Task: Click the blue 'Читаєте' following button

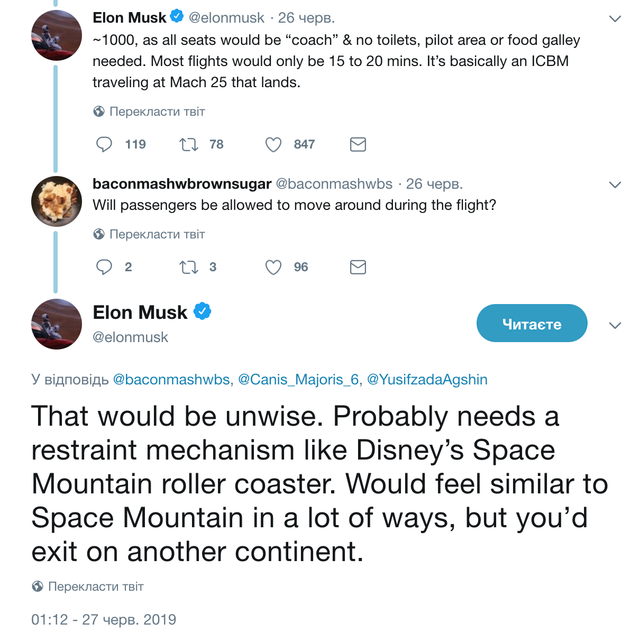Action: pos(531,324)
